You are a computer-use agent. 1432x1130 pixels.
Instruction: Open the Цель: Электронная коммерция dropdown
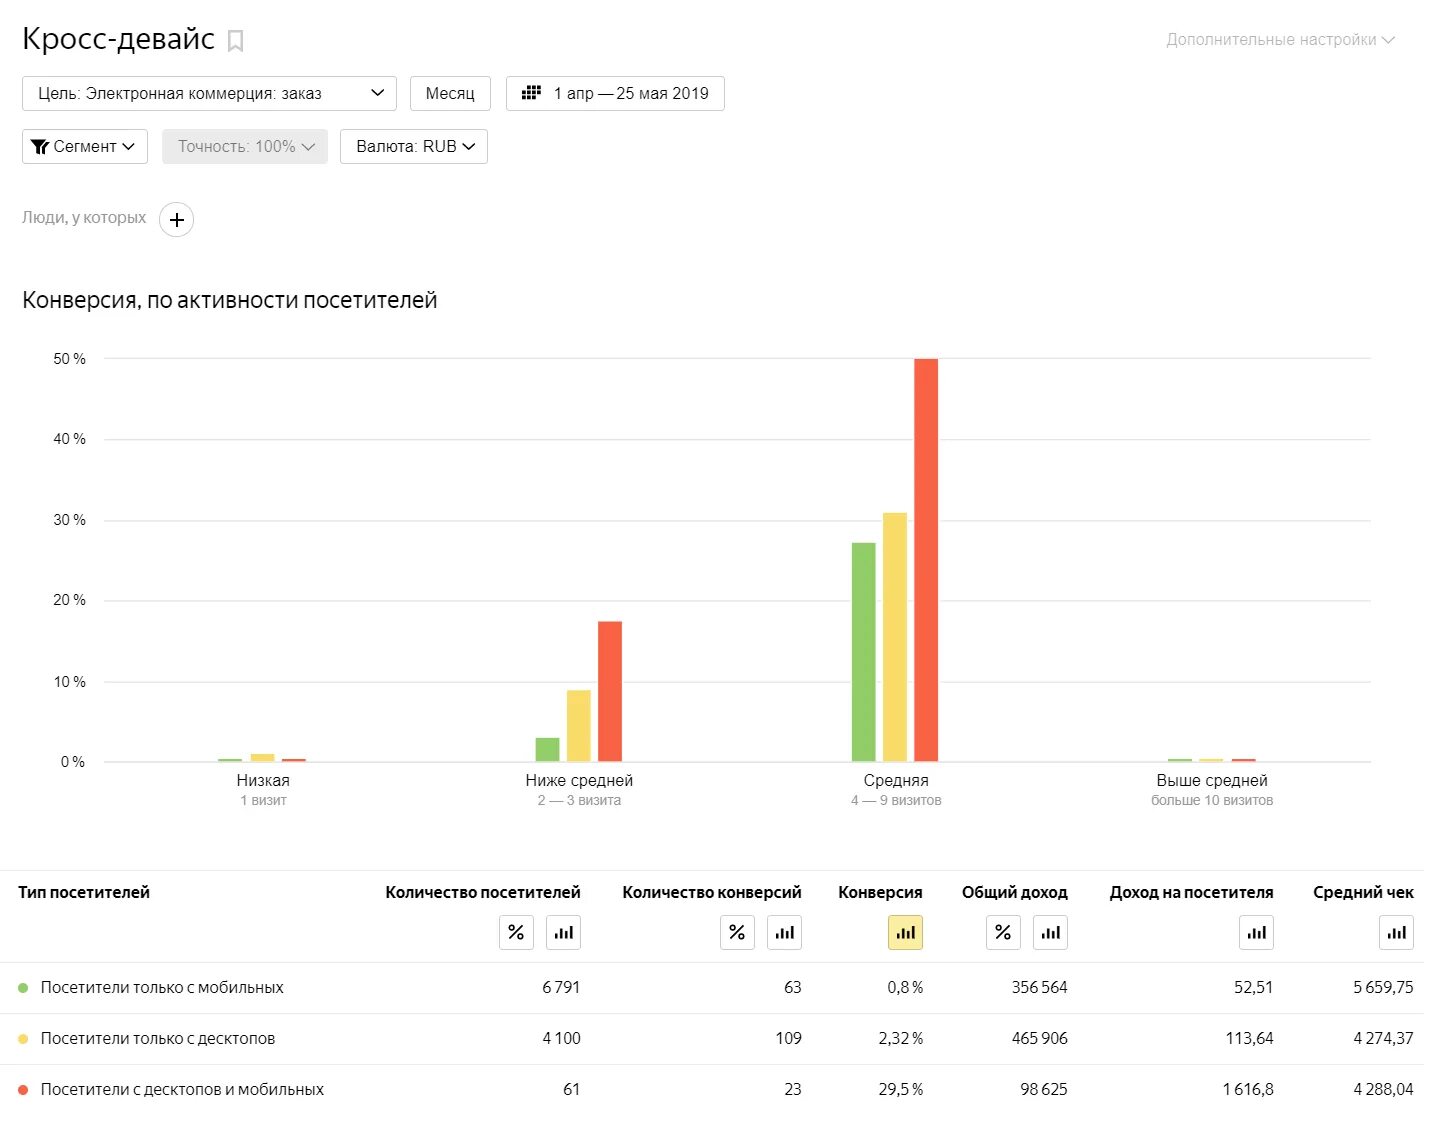pyautogui.click(x=209, y=93)
